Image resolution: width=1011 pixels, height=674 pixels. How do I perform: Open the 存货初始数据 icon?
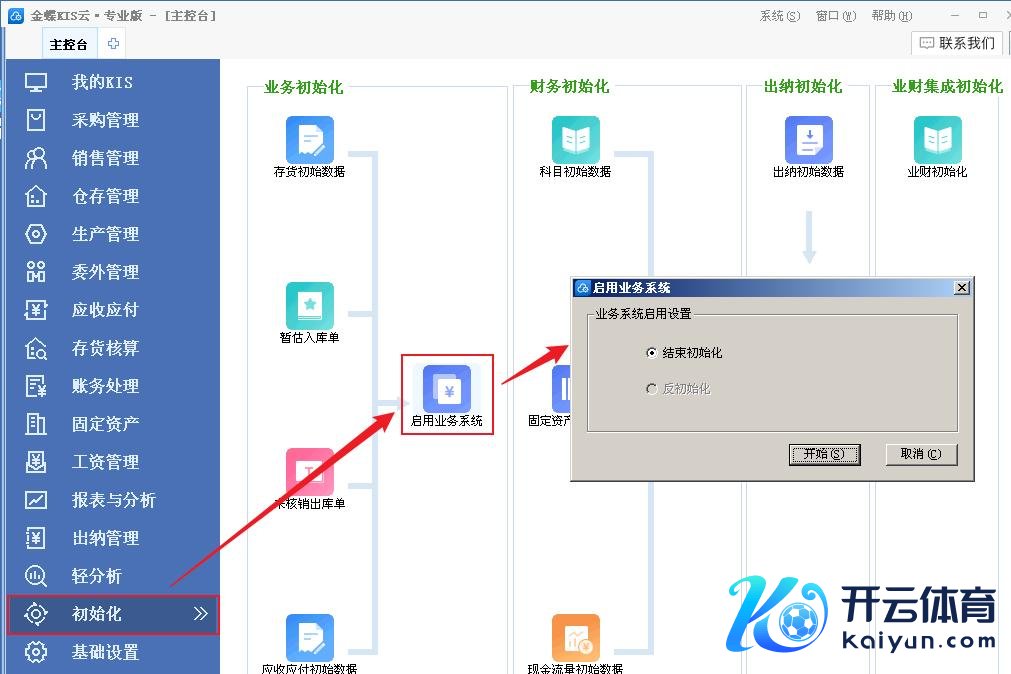point(309,140)
